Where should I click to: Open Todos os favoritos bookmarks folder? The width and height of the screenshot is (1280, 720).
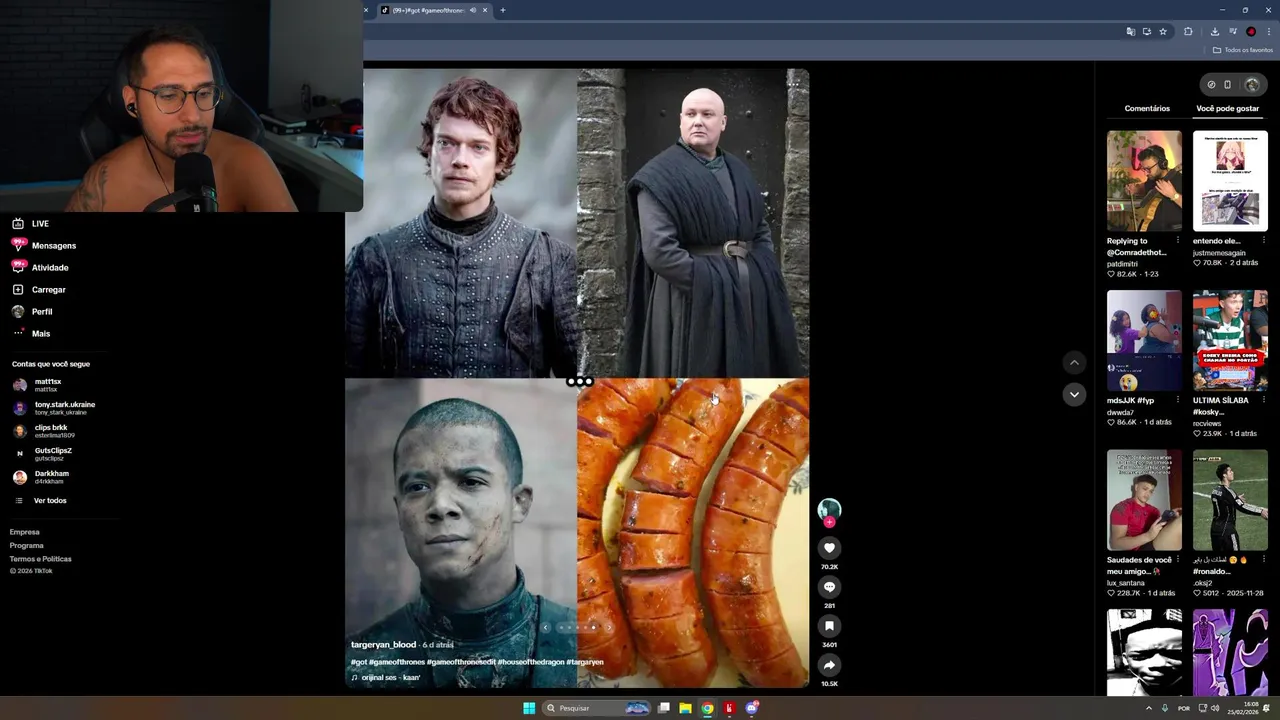coord(1243,50)
